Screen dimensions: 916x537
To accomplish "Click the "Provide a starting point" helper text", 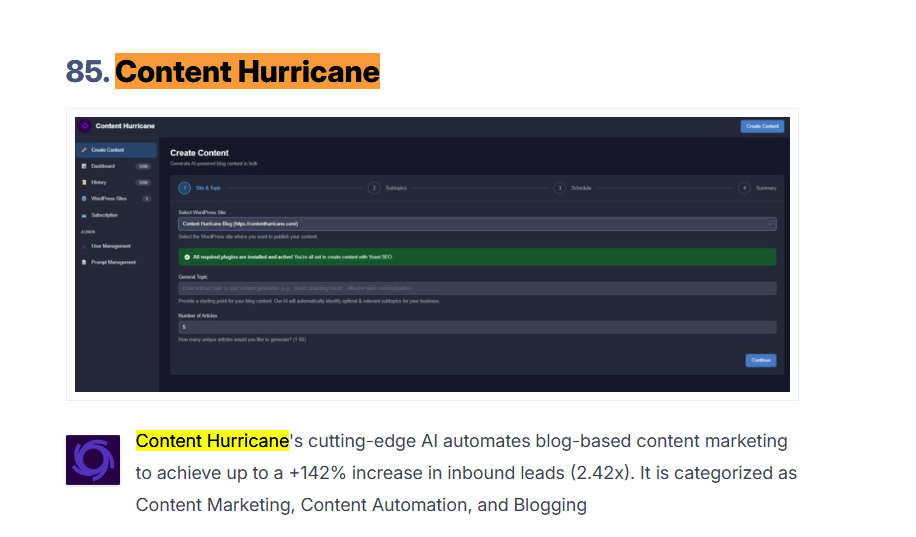I will click(309, 302).
